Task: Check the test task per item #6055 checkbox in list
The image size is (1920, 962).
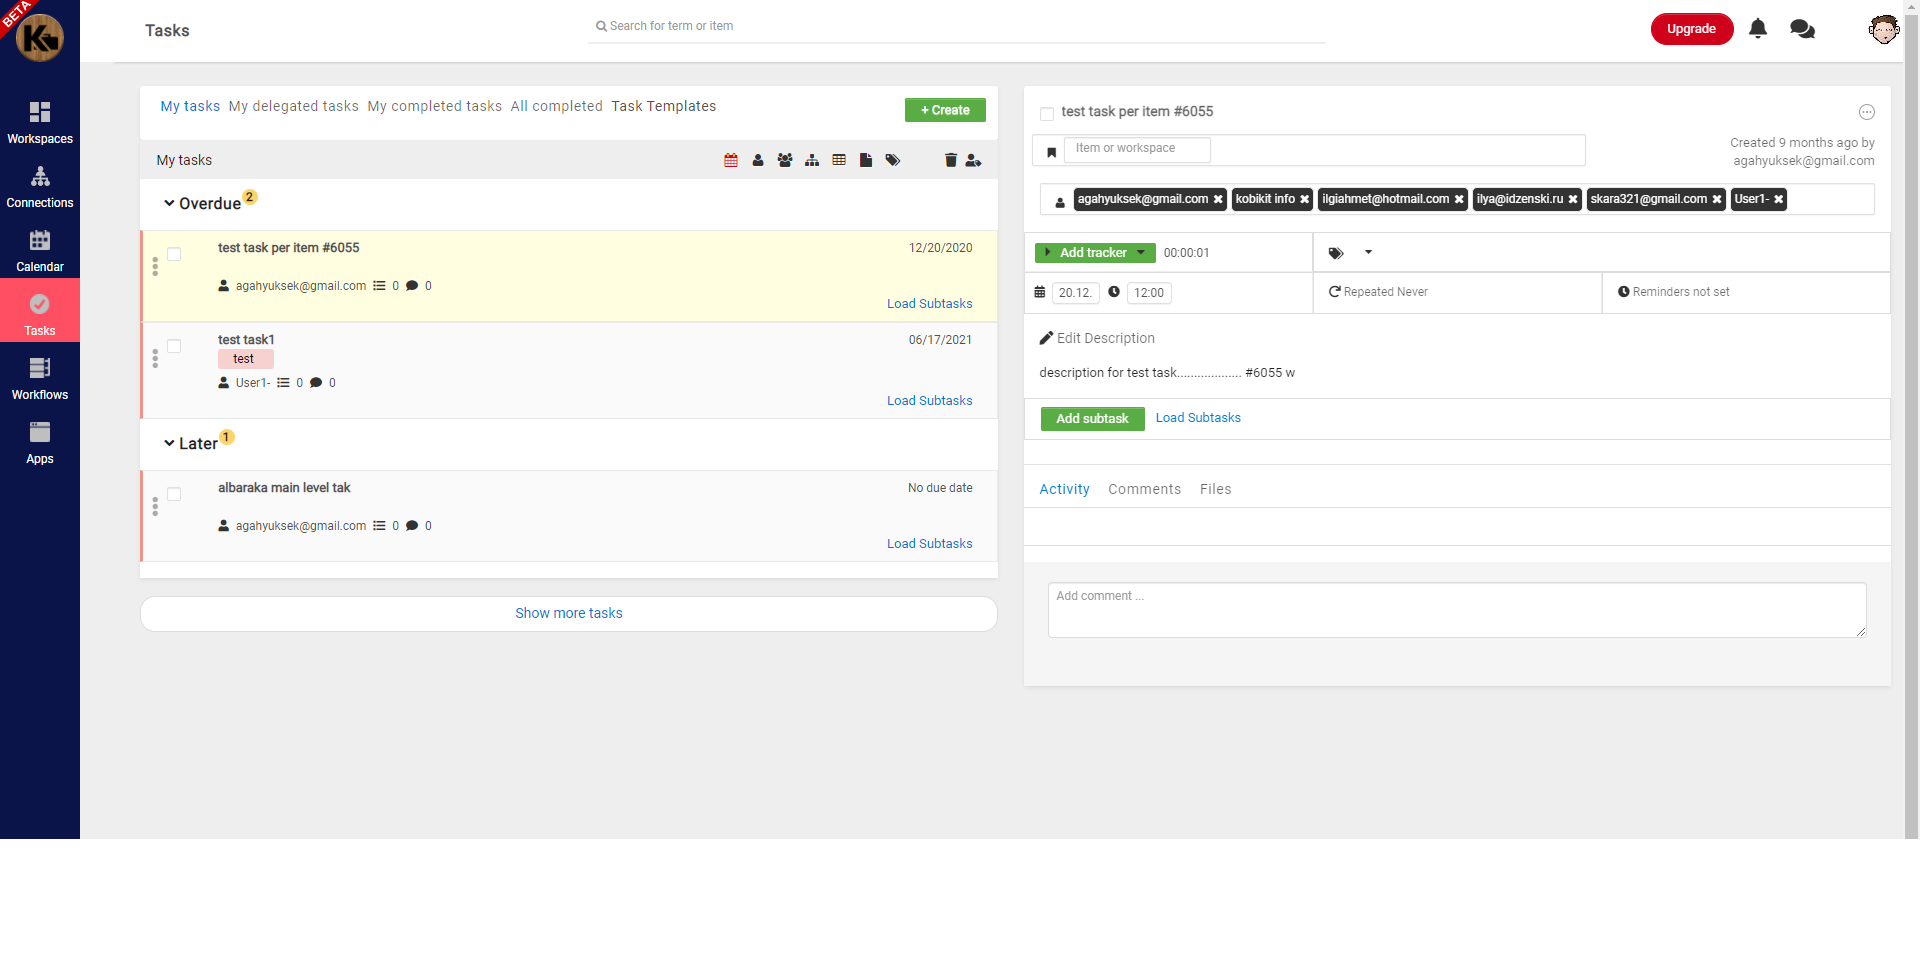Action: coord(174,254)
